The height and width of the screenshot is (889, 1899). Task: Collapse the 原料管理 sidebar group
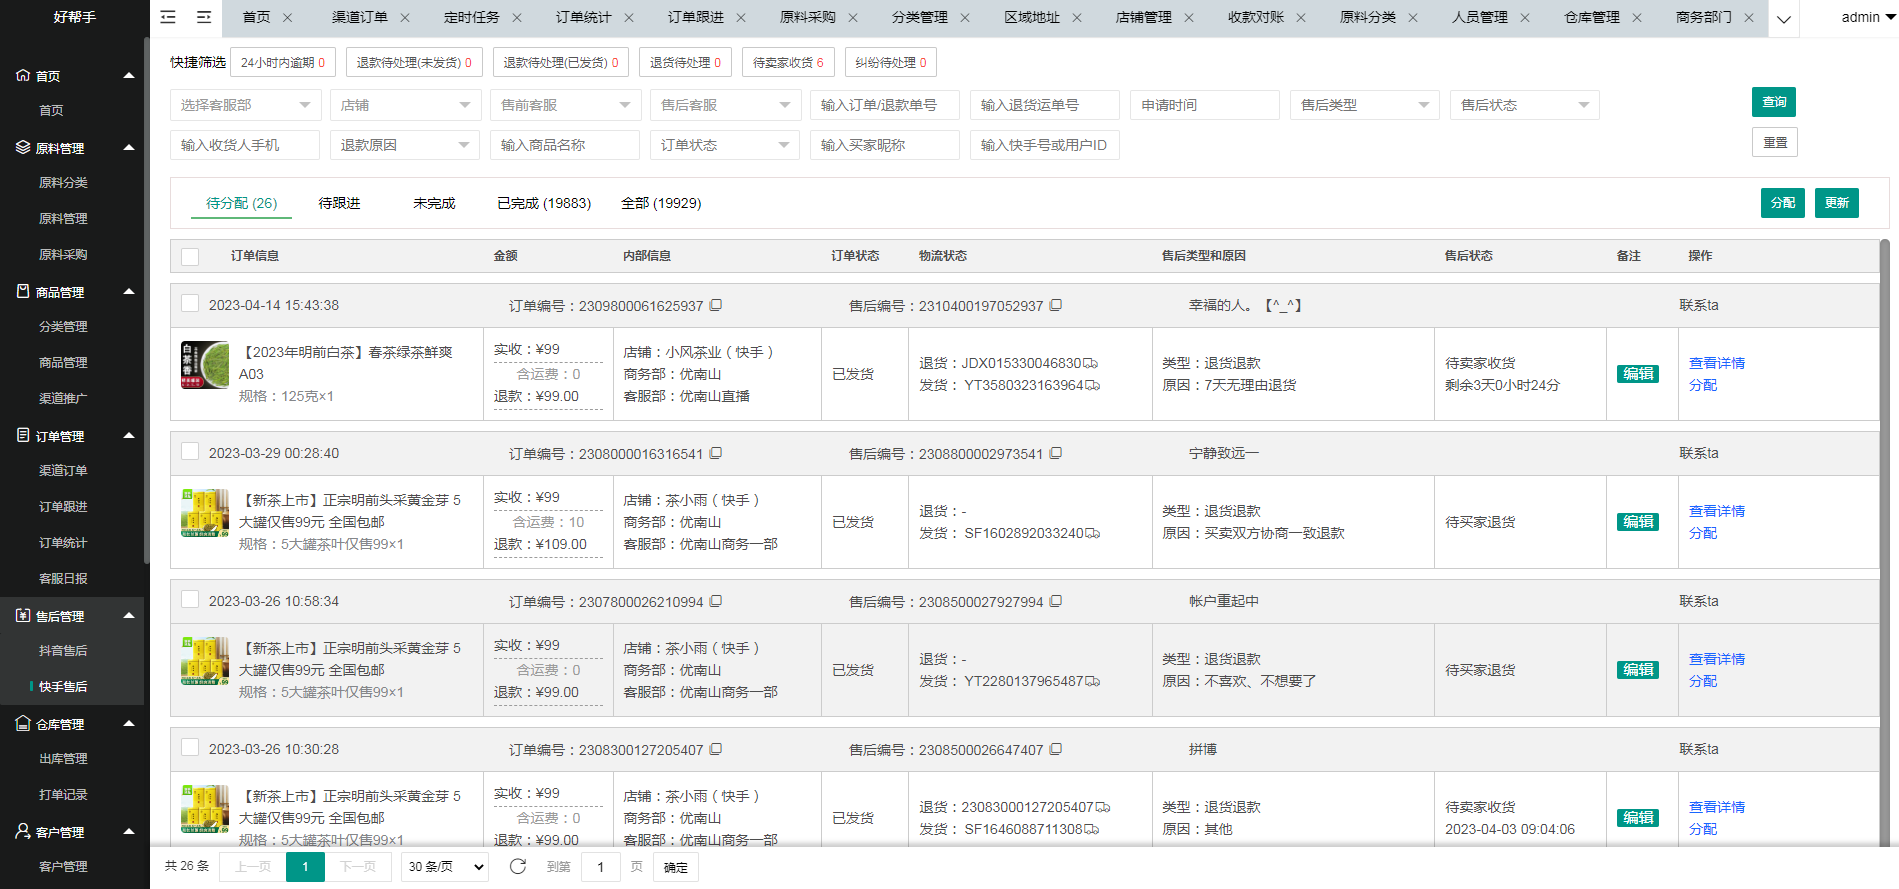coord(129,148)
